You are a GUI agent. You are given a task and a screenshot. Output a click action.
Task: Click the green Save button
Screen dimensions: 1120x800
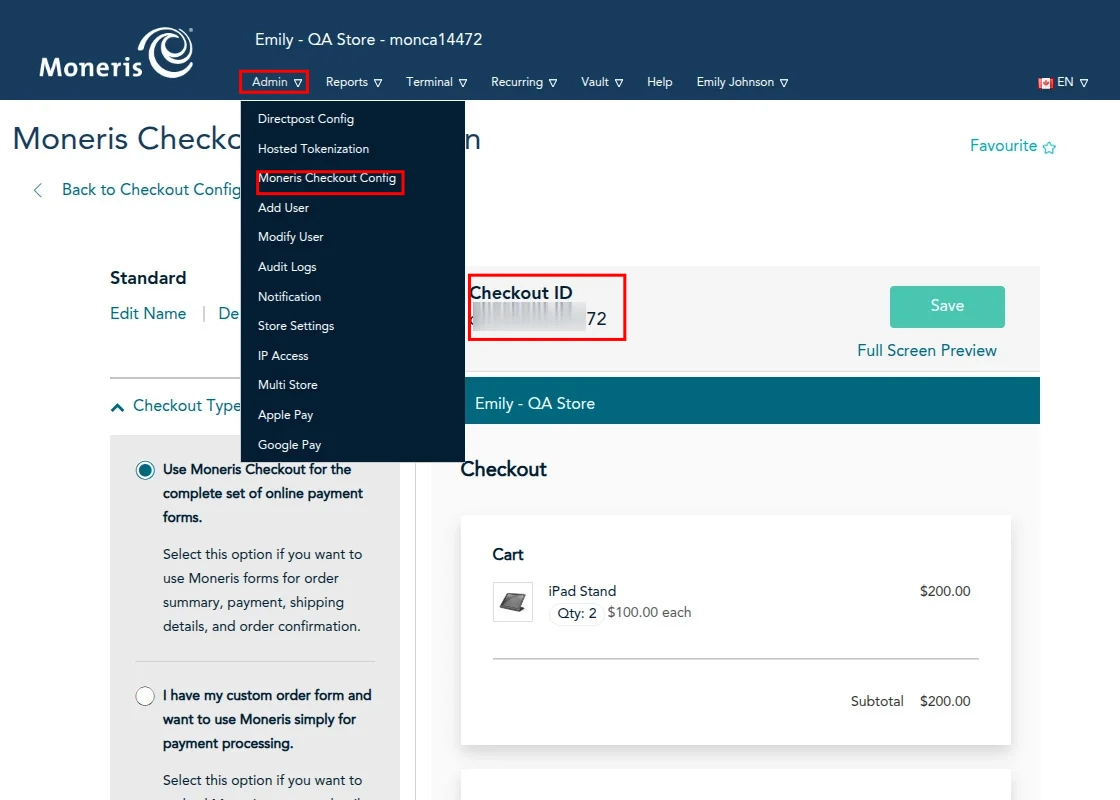tap(947, 306)
